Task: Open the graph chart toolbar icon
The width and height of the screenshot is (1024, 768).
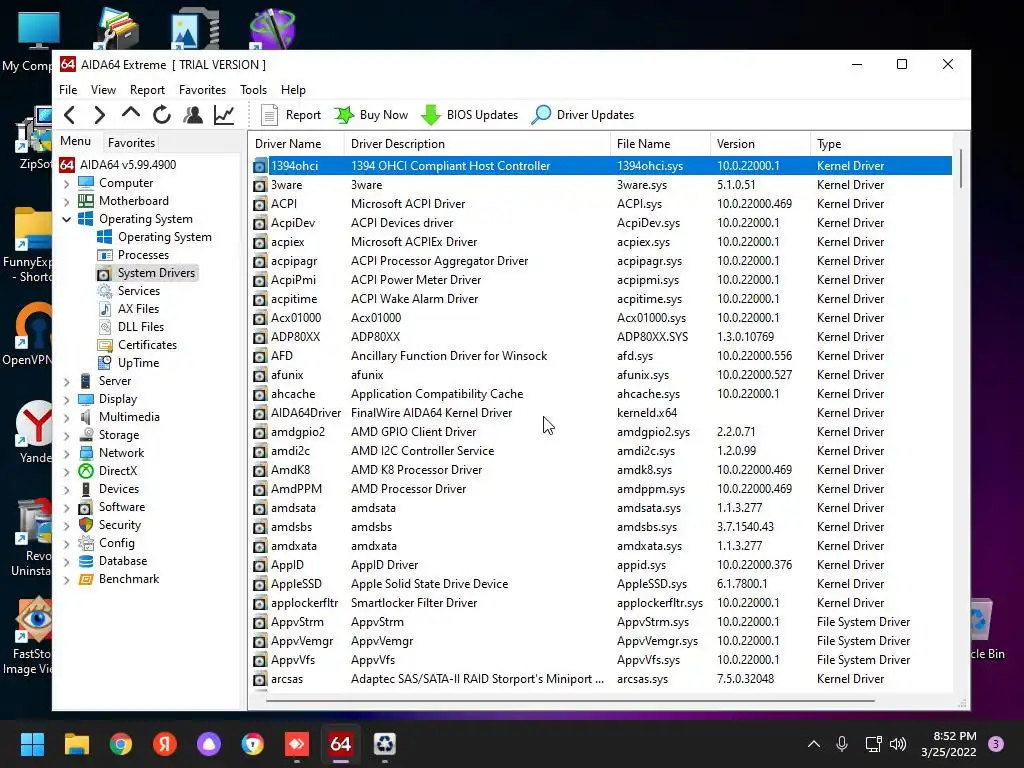Action: pyautogui.click(x=224, y=115)
